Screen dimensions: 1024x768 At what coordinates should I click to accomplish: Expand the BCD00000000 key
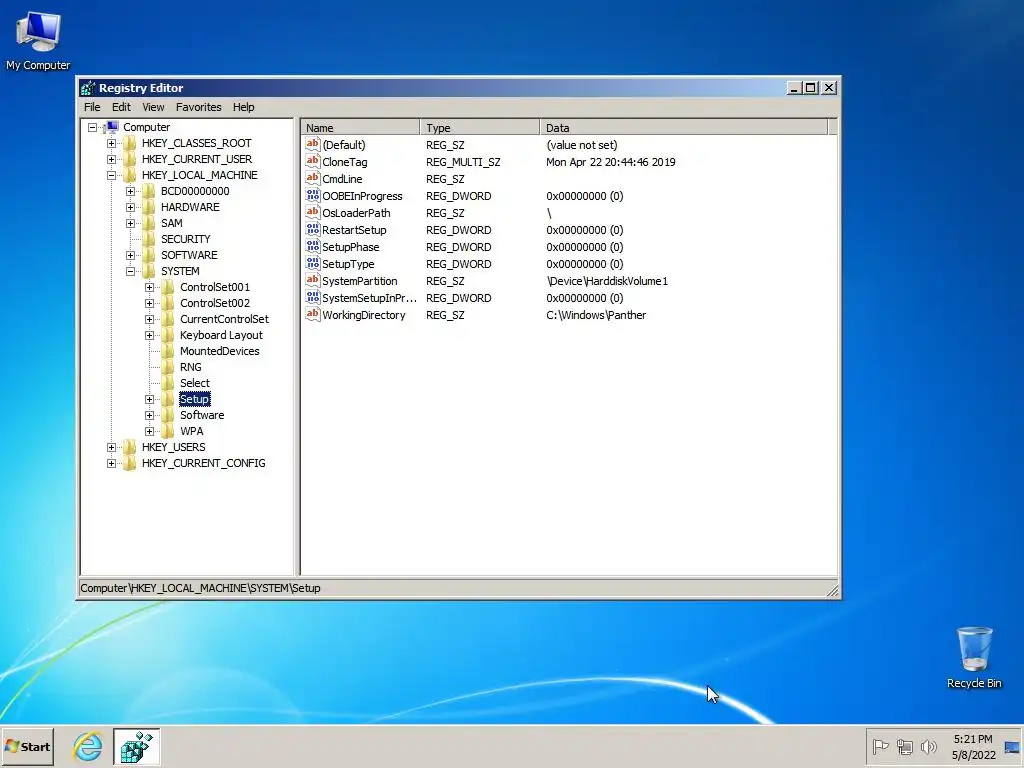[x=130, y=191]
